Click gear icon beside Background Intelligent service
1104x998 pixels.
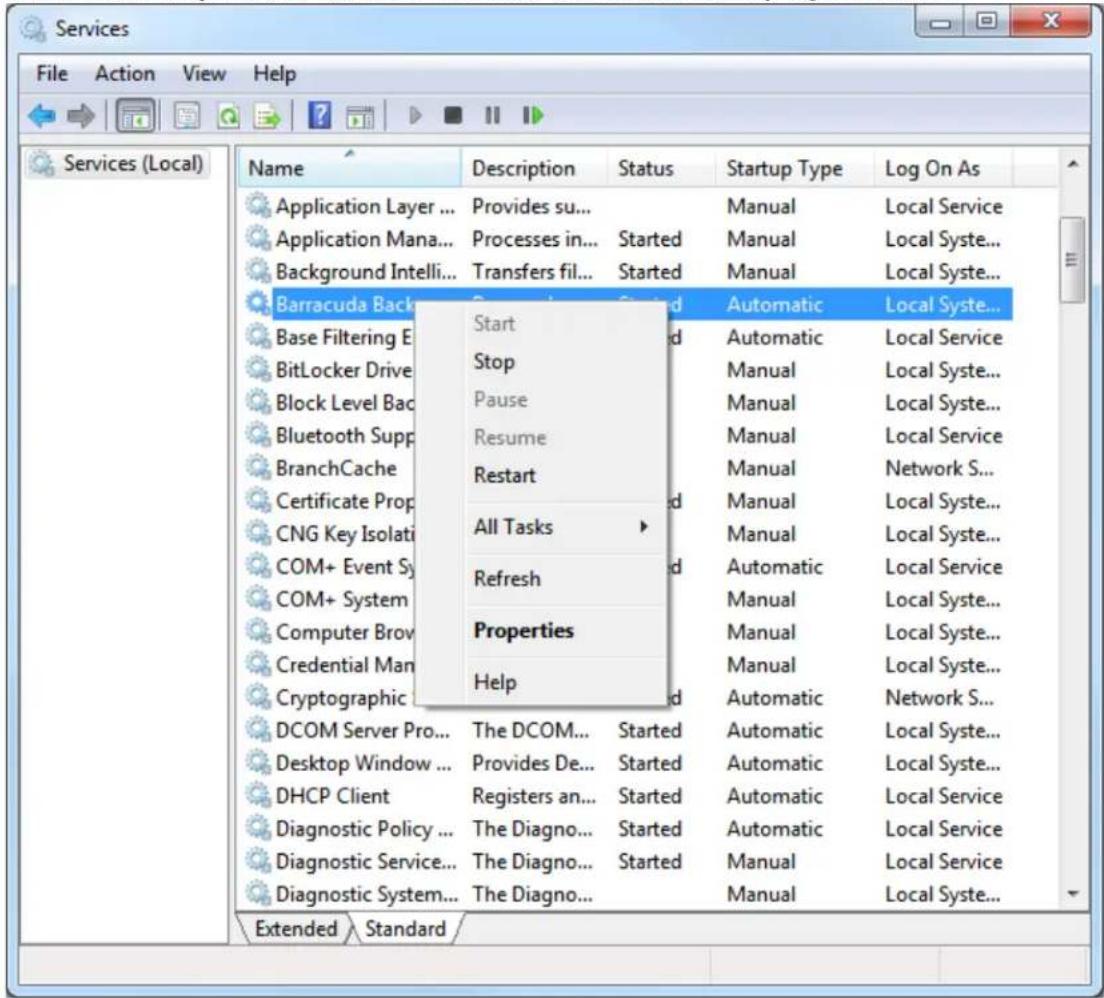coord(258,271)
